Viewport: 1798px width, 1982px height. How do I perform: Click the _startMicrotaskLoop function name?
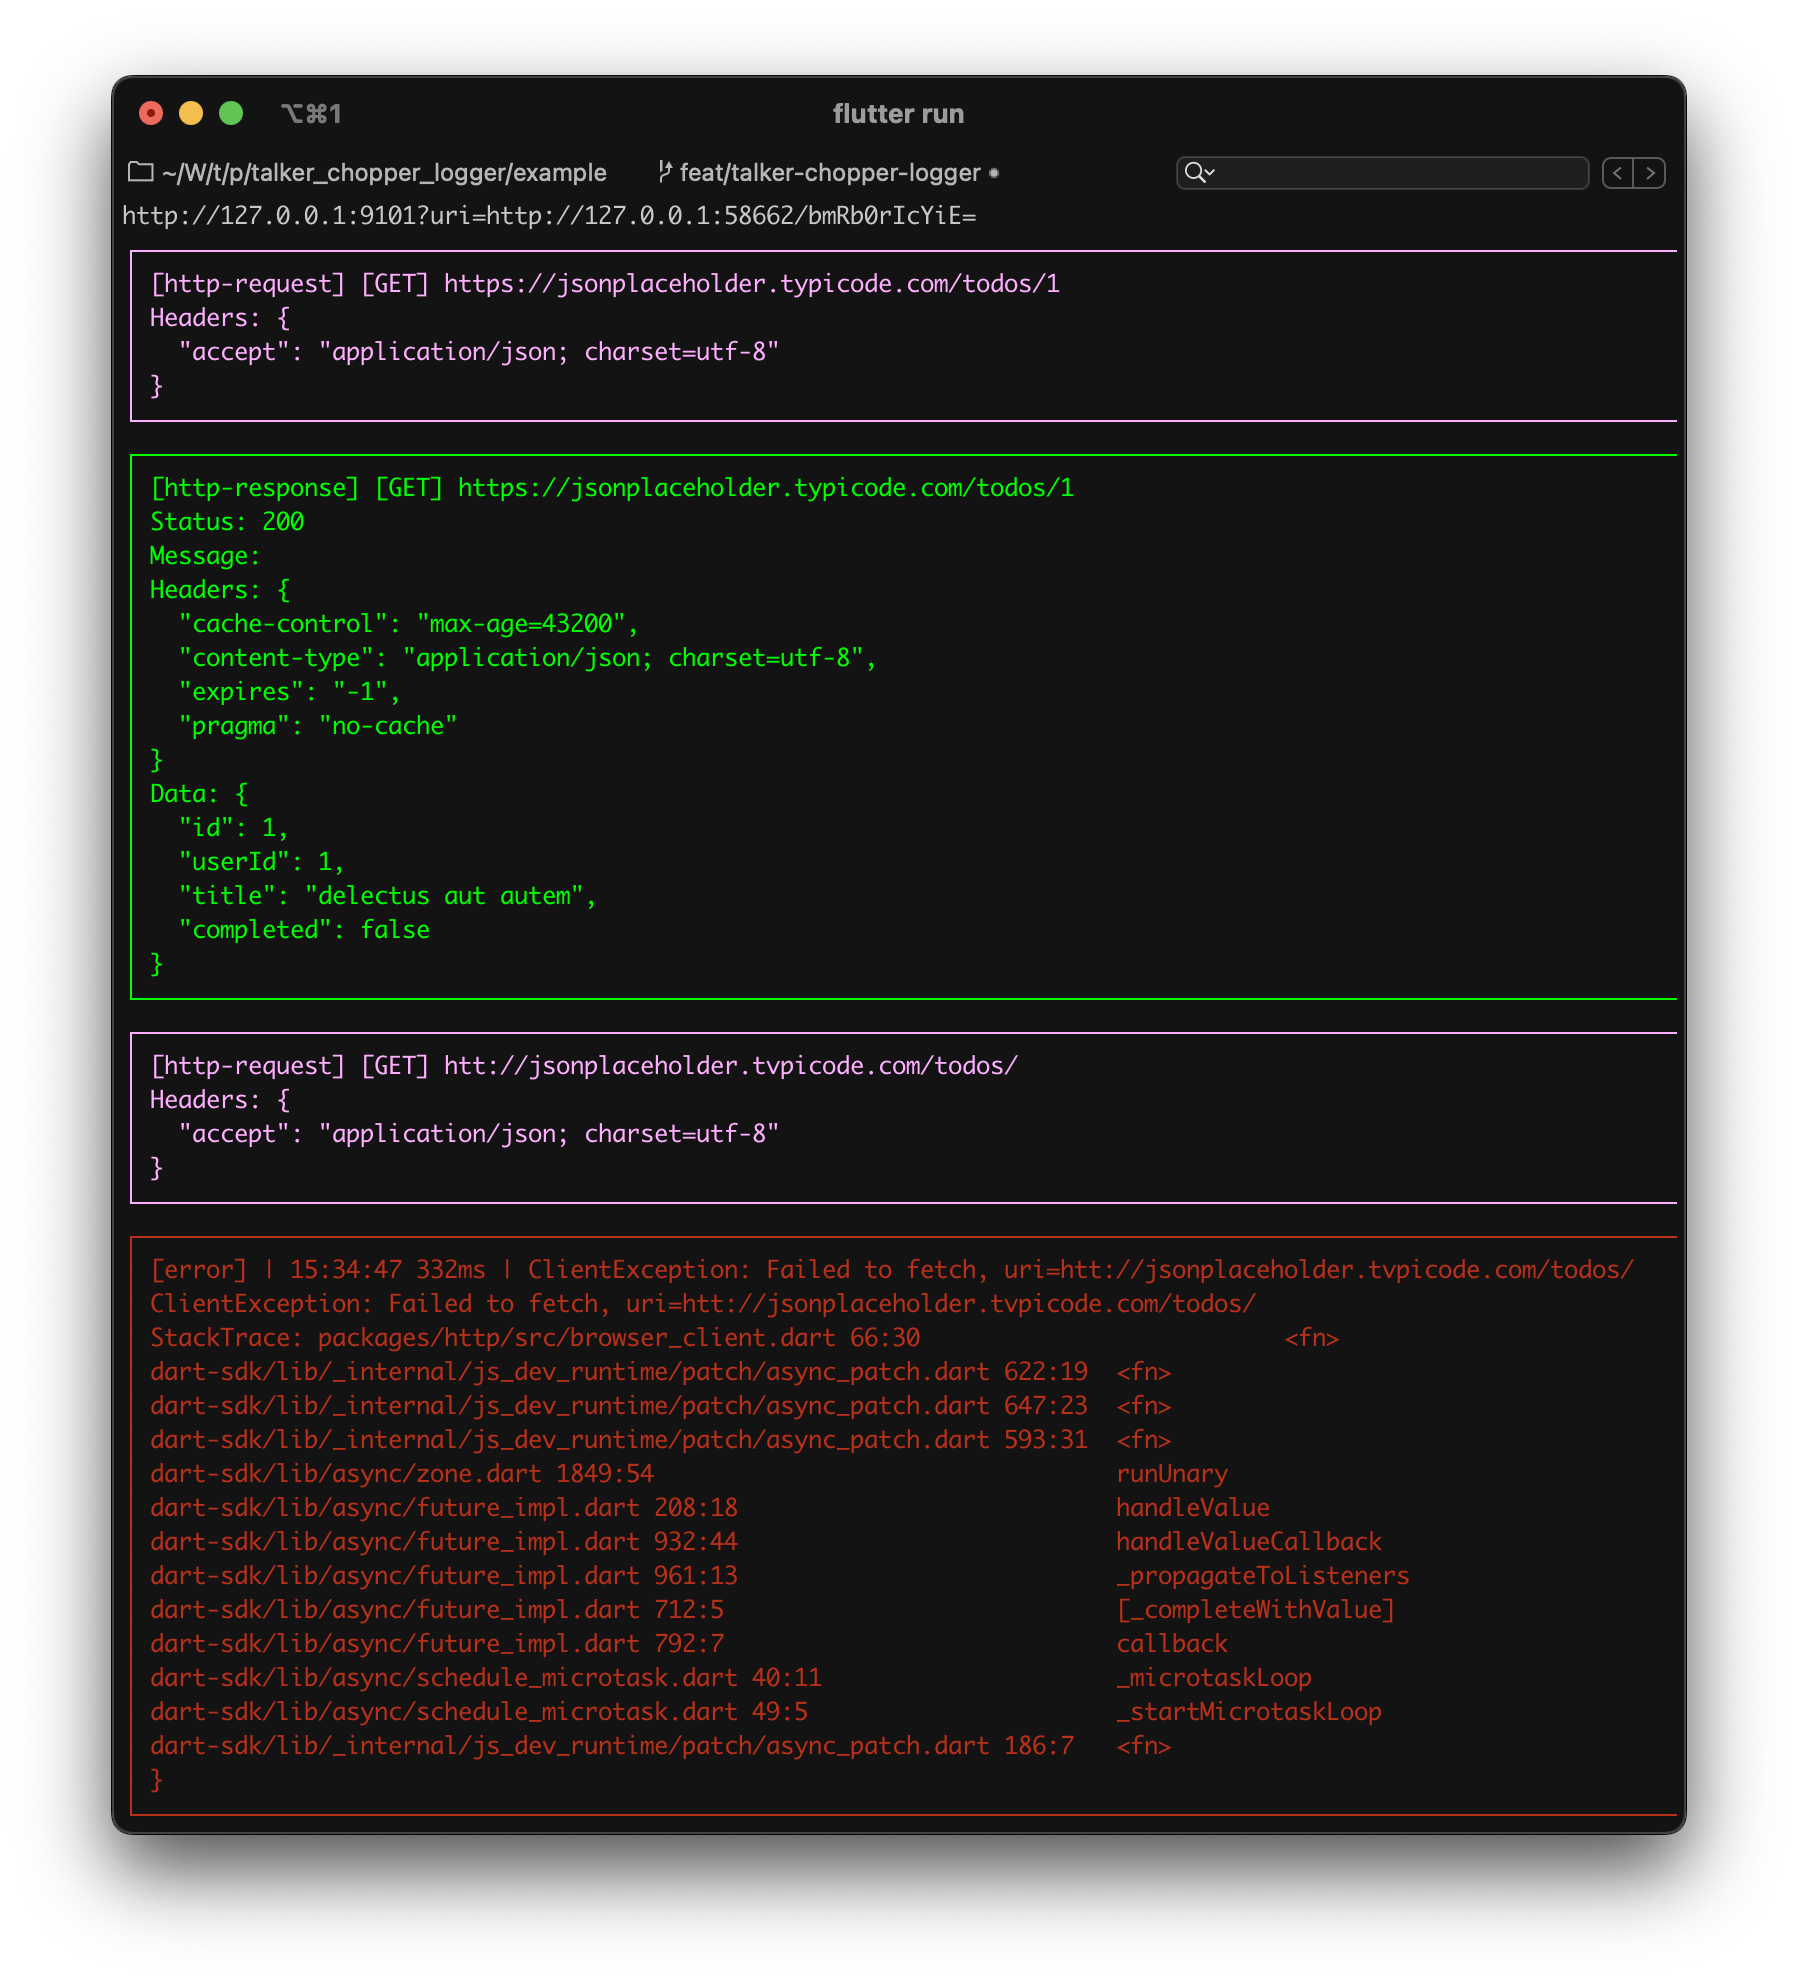(x=1249, y=1712)
